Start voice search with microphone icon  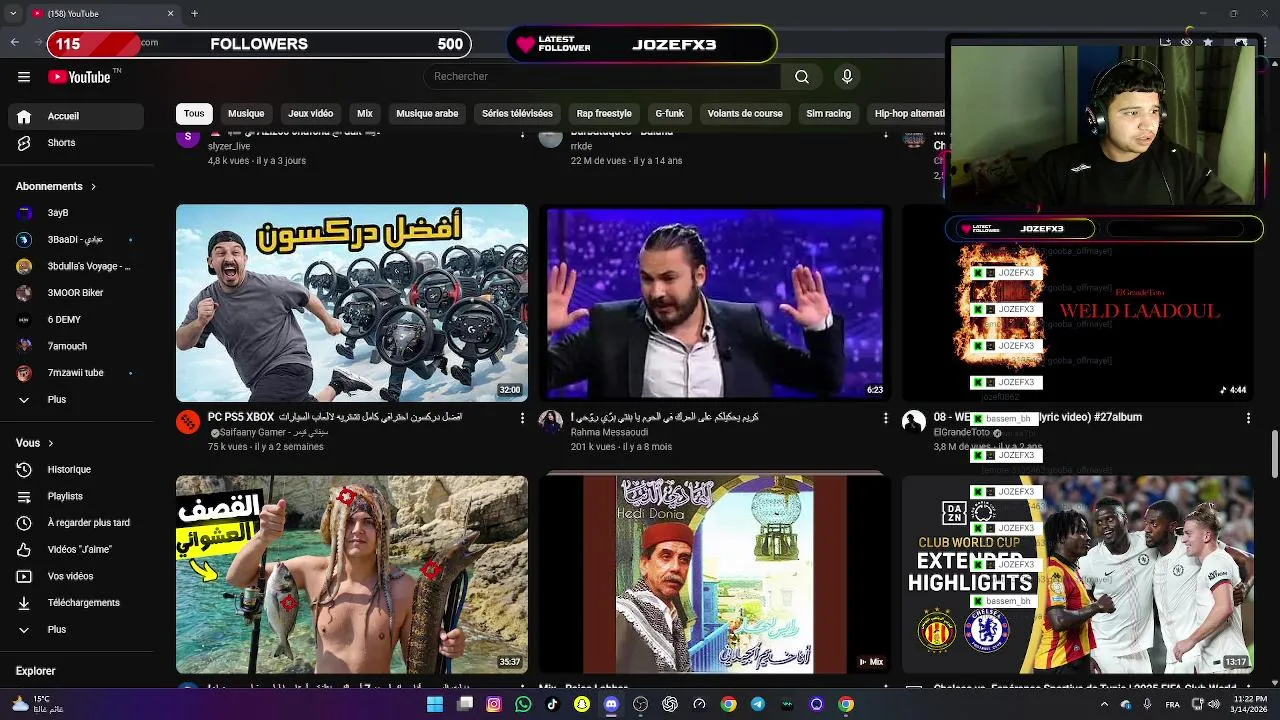click(847, 77)
